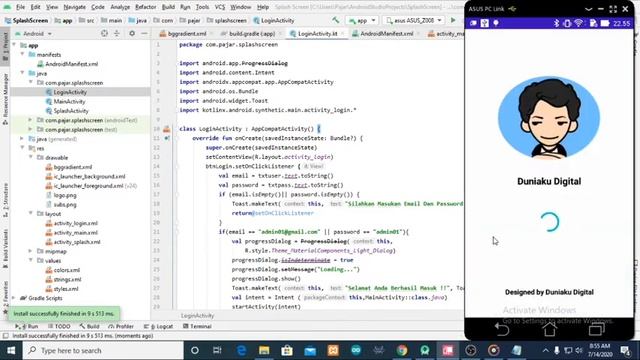
Task: Click the Windows search box
Action: [x=103, y=351]
